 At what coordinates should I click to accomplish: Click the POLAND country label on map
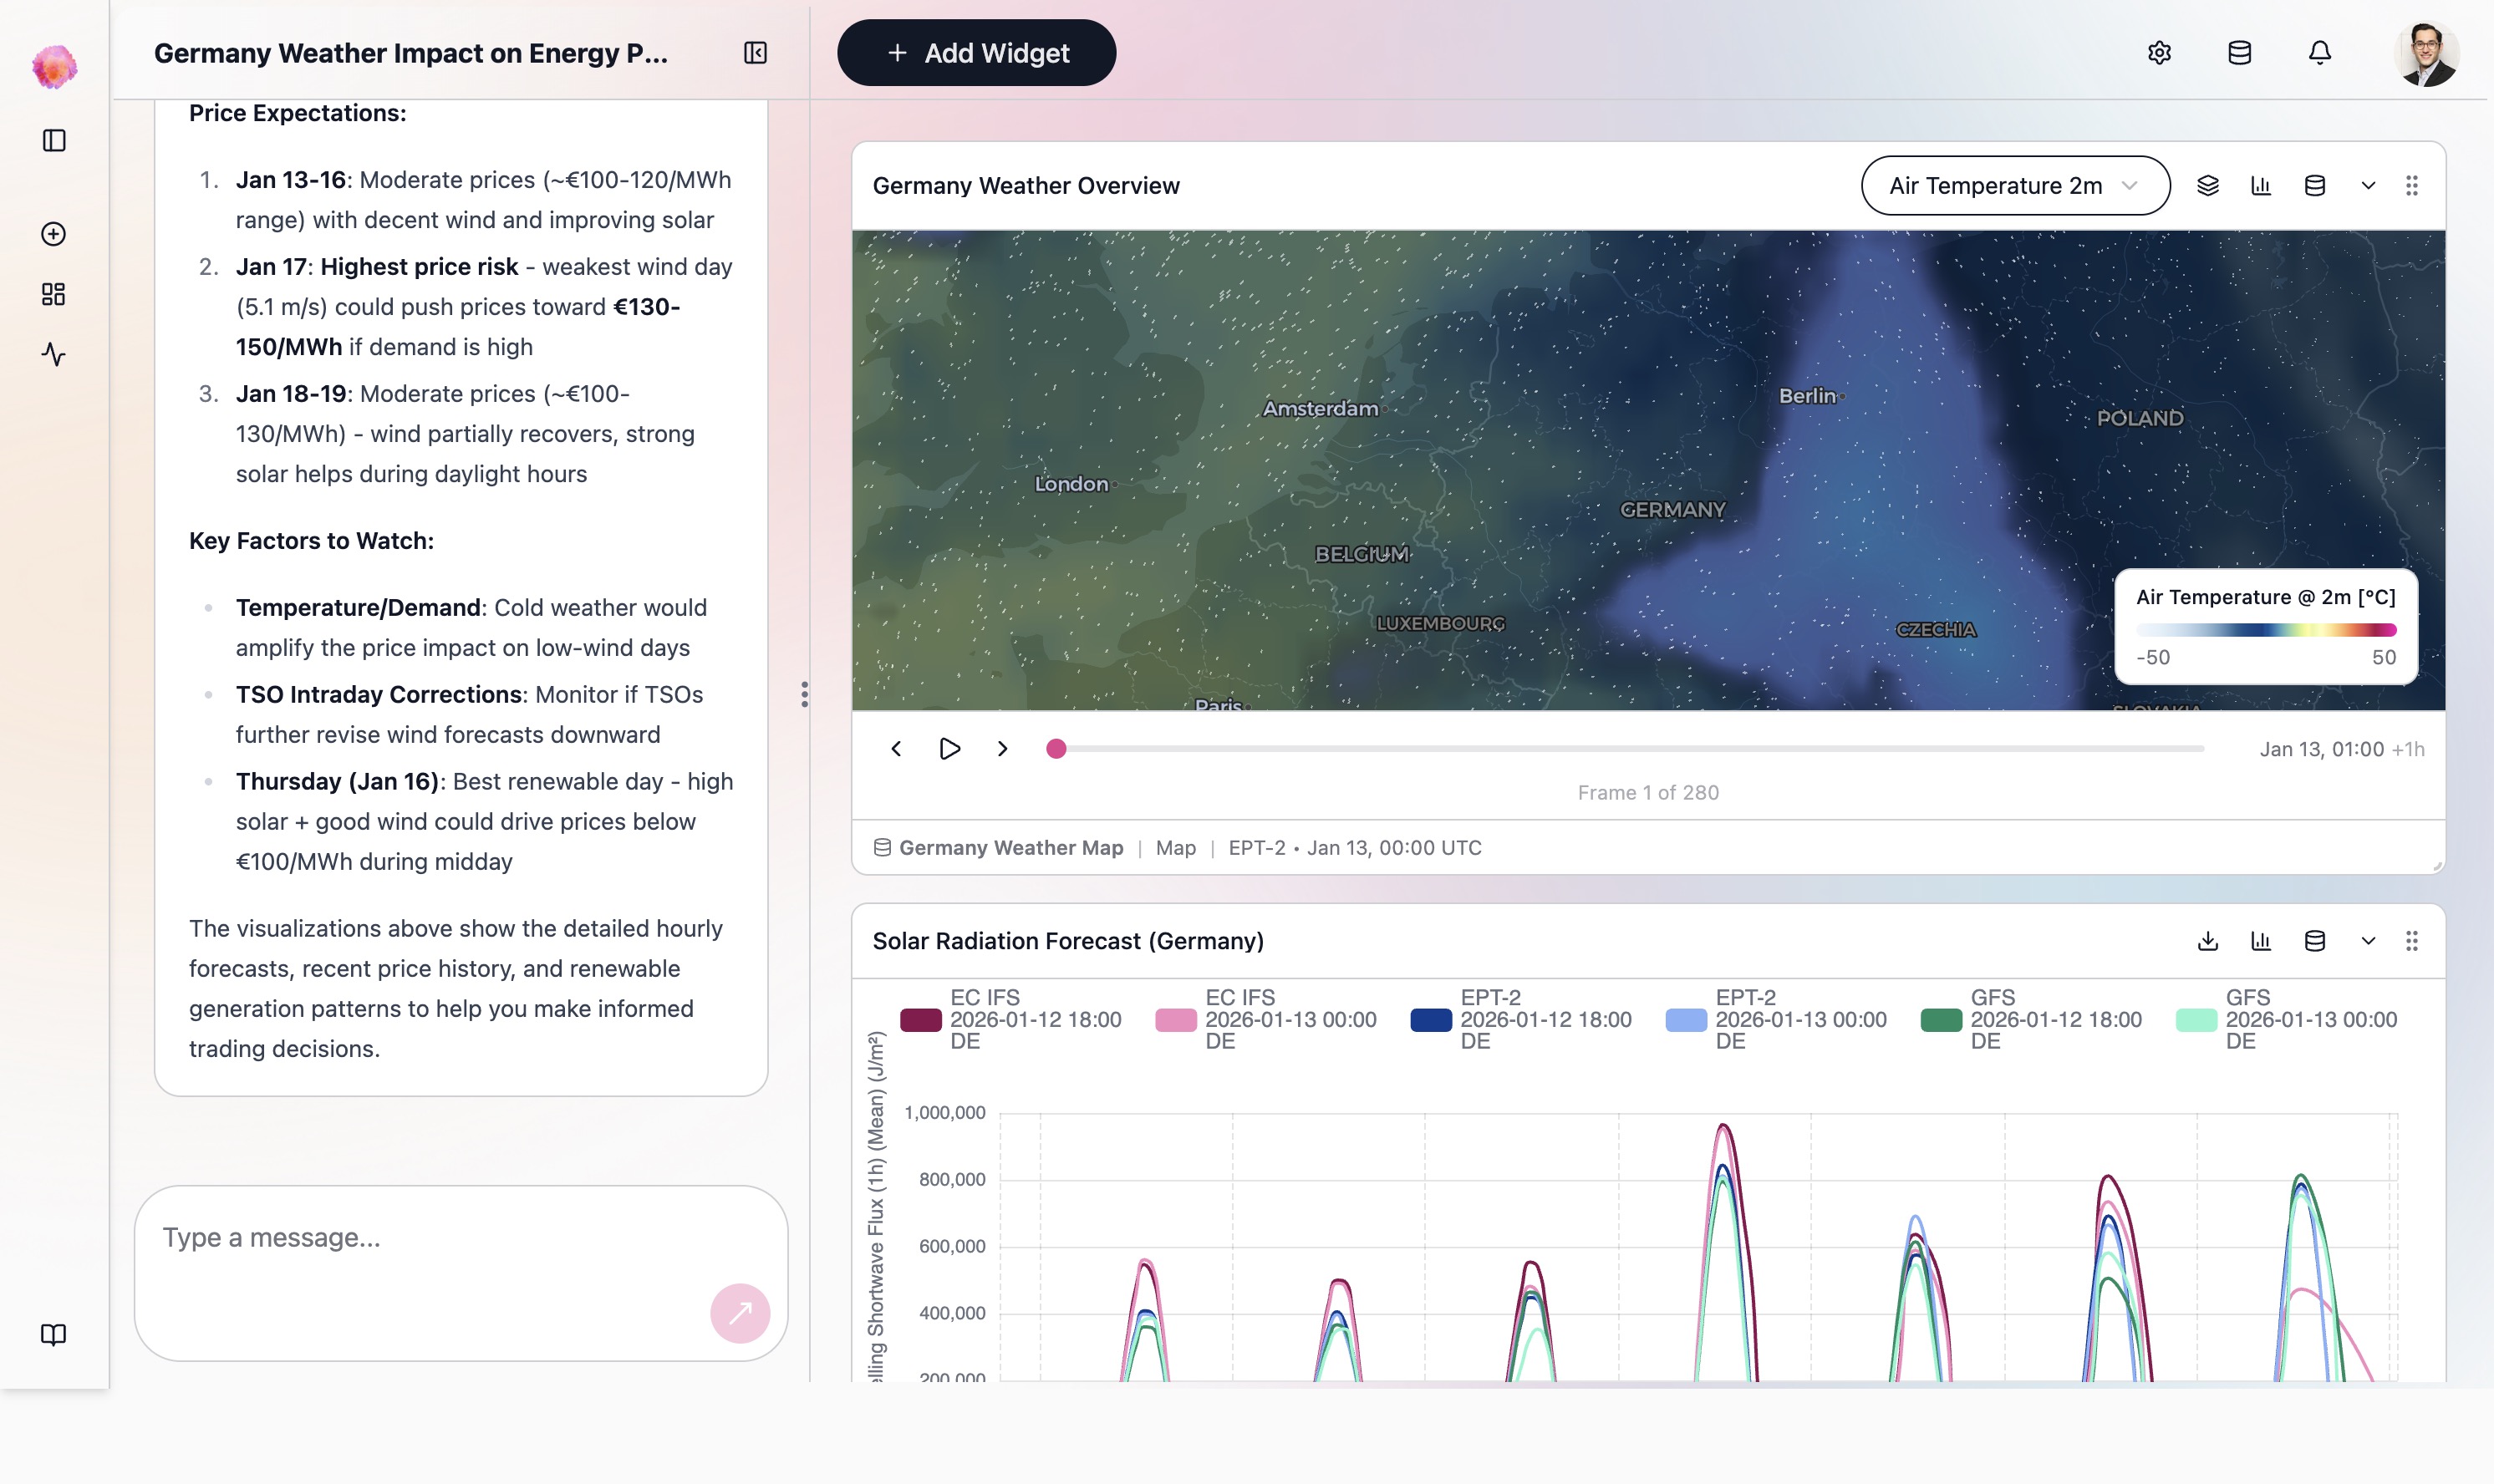pyautogui.click(x=2140, y=418)
